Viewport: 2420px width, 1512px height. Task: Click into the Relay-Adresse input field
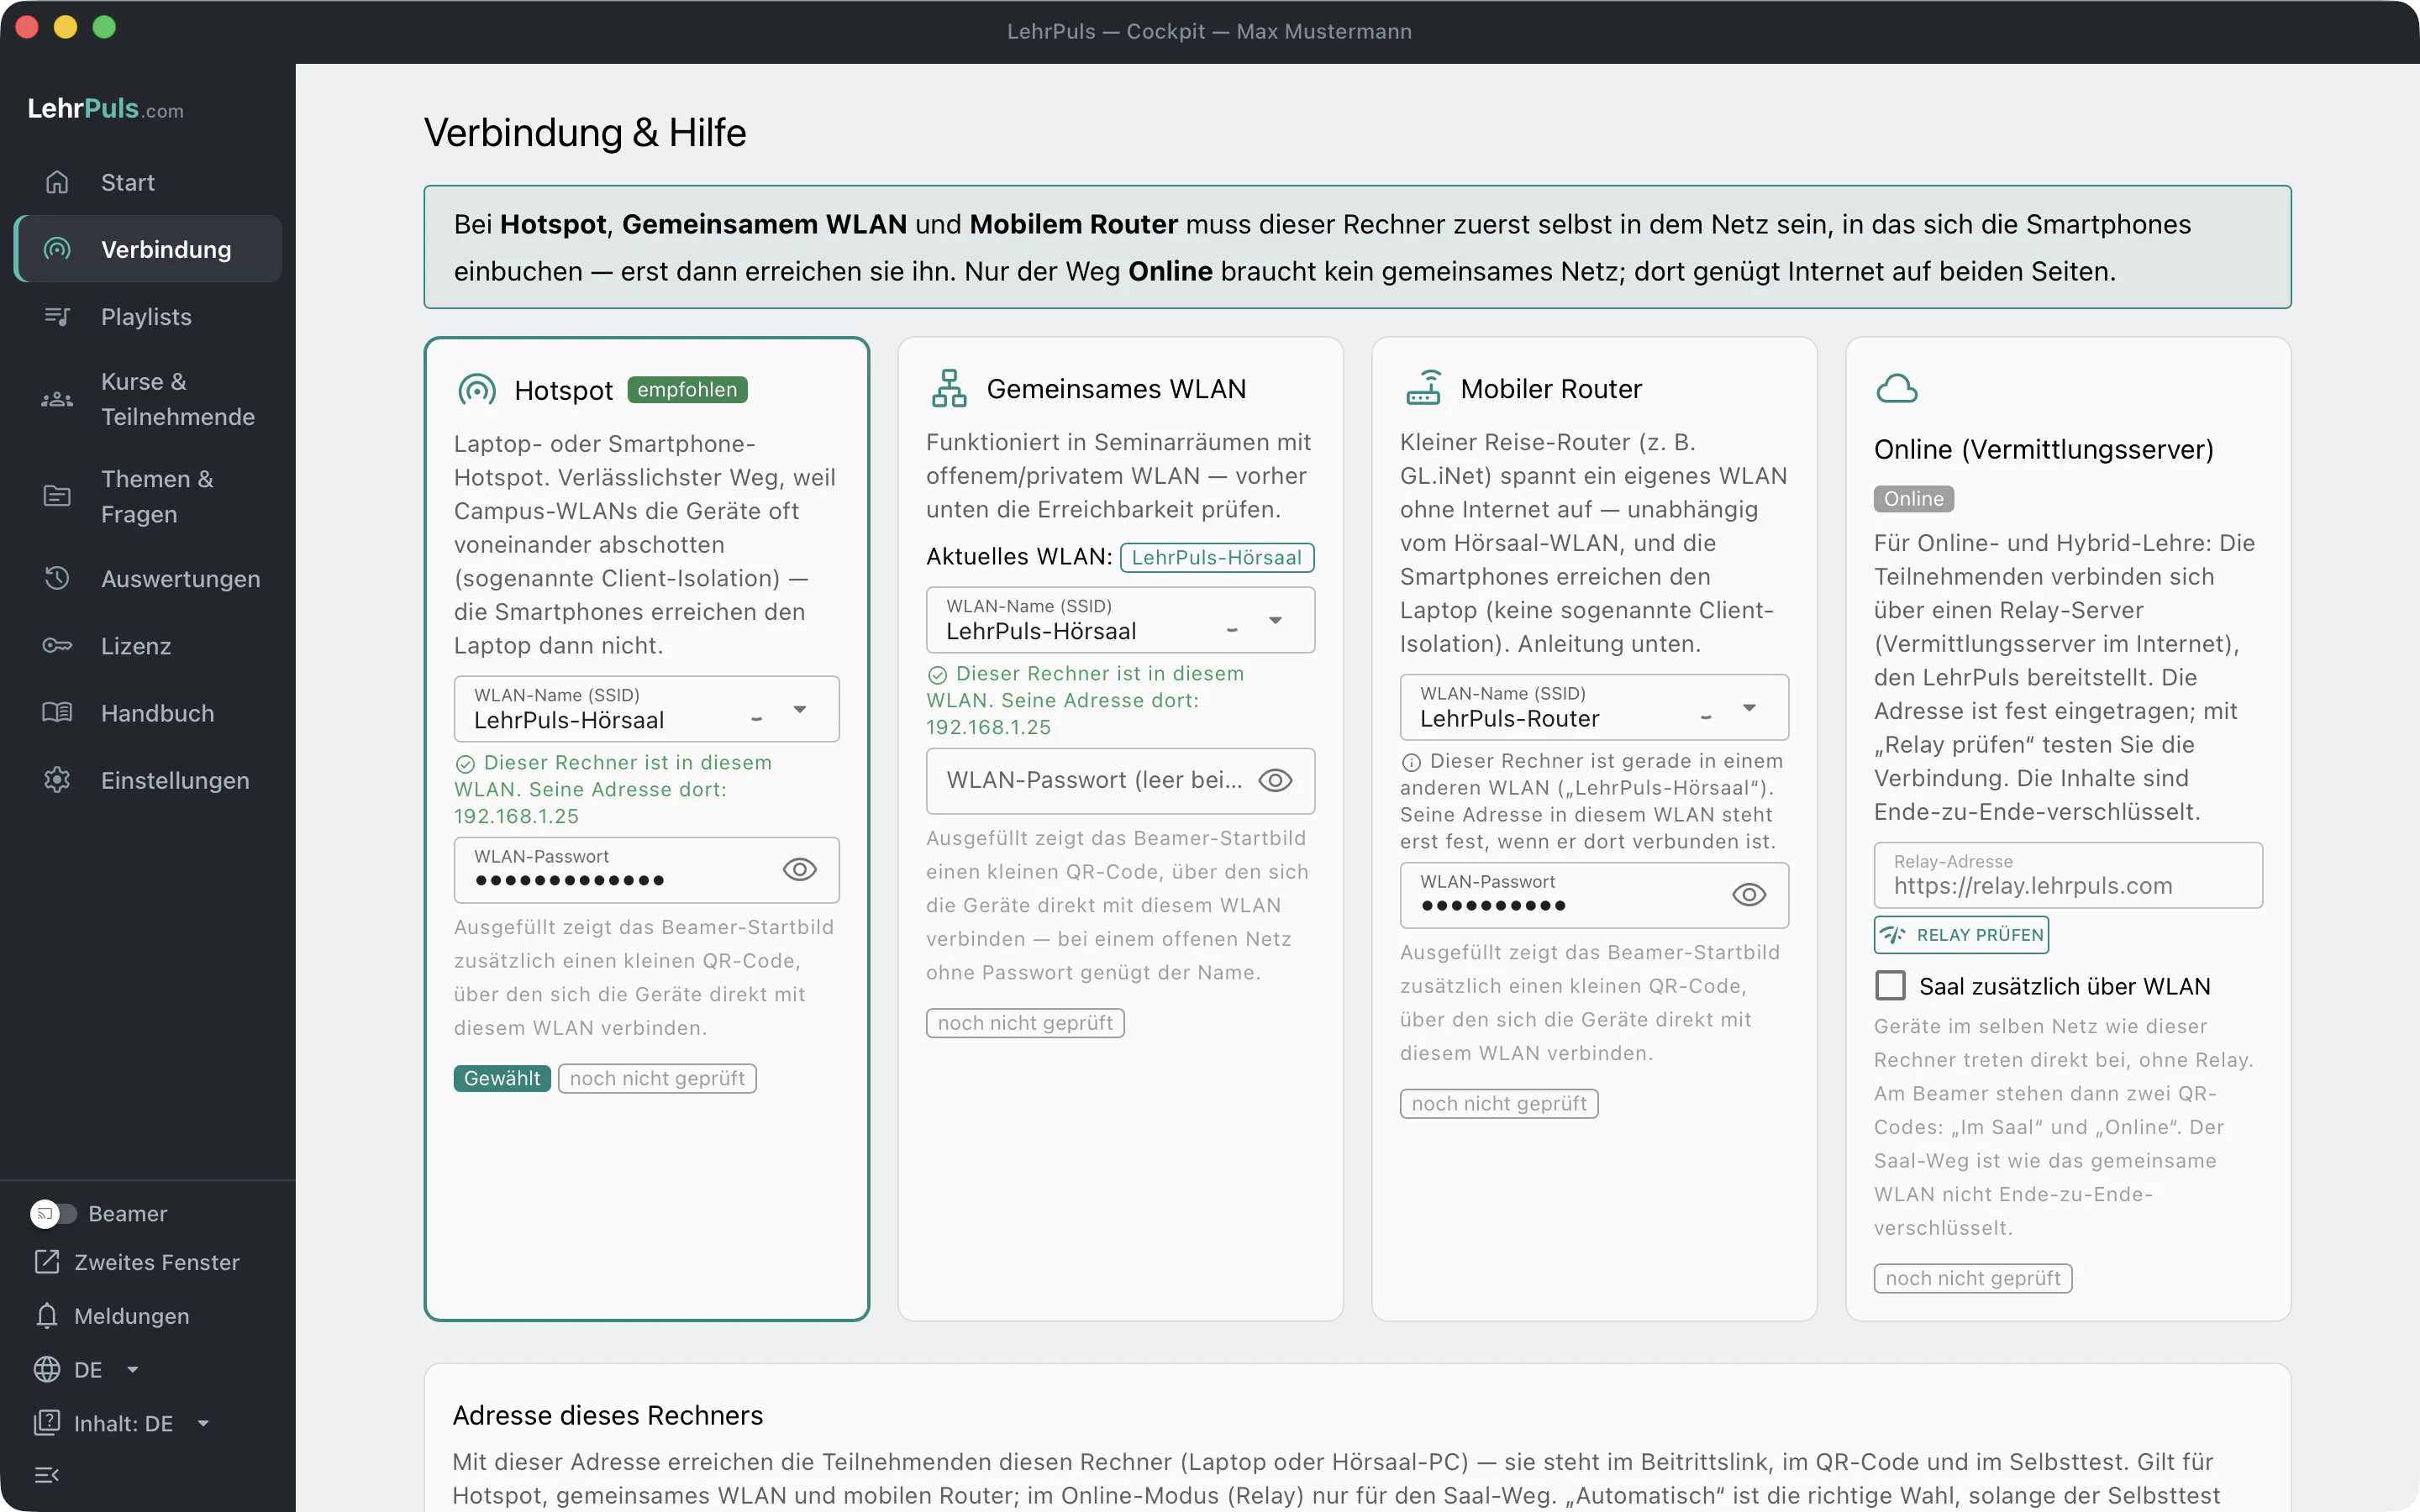click(2068, 875)
